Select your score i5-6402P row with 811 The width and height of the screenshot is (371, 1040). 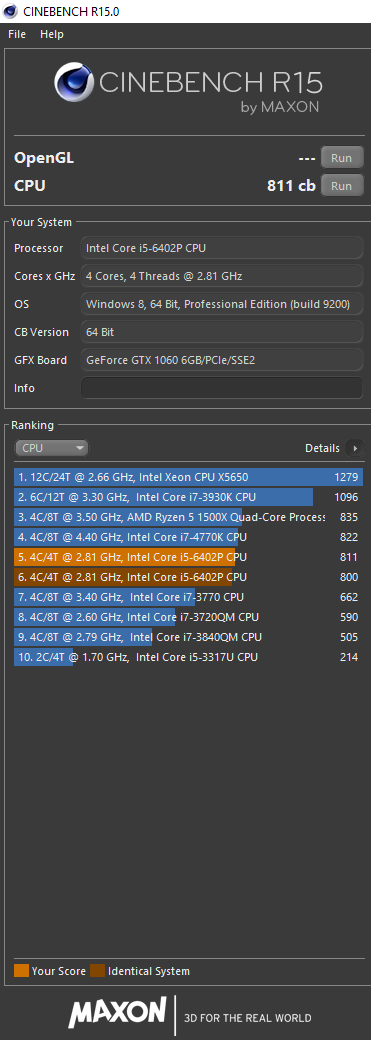(x=188, y=557)
